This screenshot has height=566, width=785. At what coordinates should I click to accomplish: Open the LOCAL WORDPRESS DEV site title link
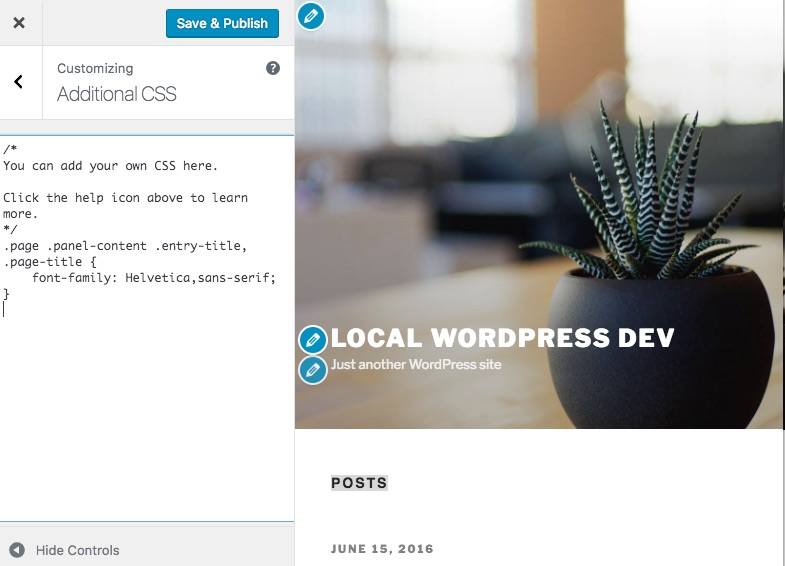[503, 338]
